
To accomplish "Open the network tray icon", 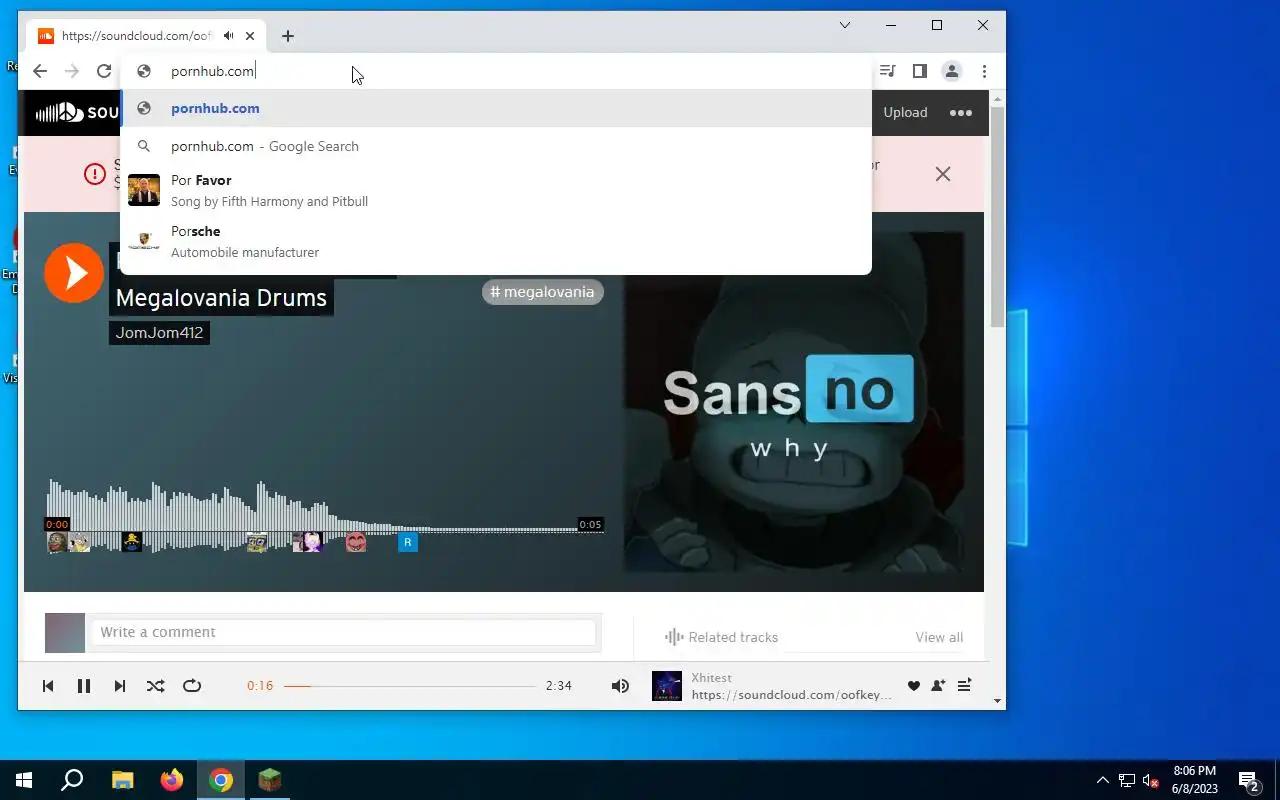I will pos(1127,780).
